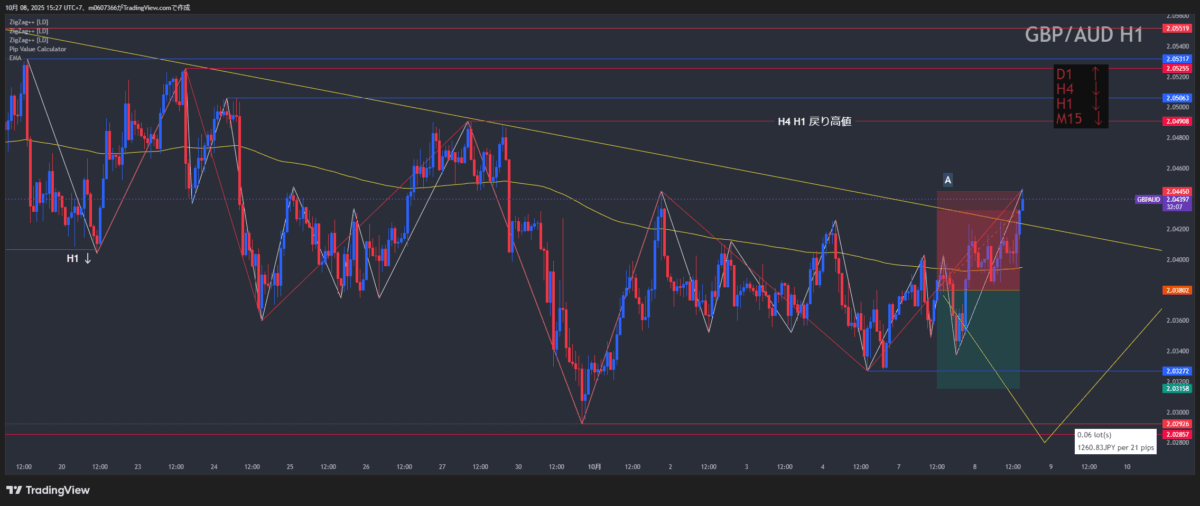Select the 2.05519 red price level label
Viewport: 1200px width, 506px height.
tap(1176, 29)
